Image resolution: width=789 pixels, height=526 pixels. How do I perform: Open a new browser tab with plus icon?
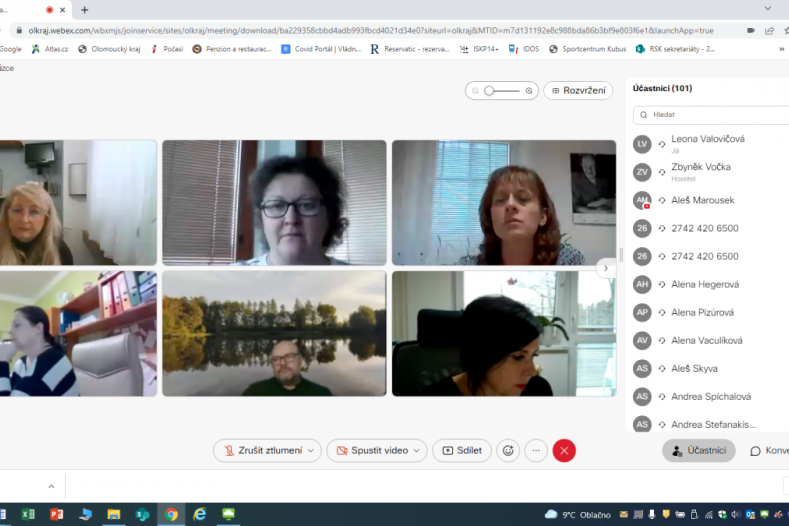coord(84,10)
